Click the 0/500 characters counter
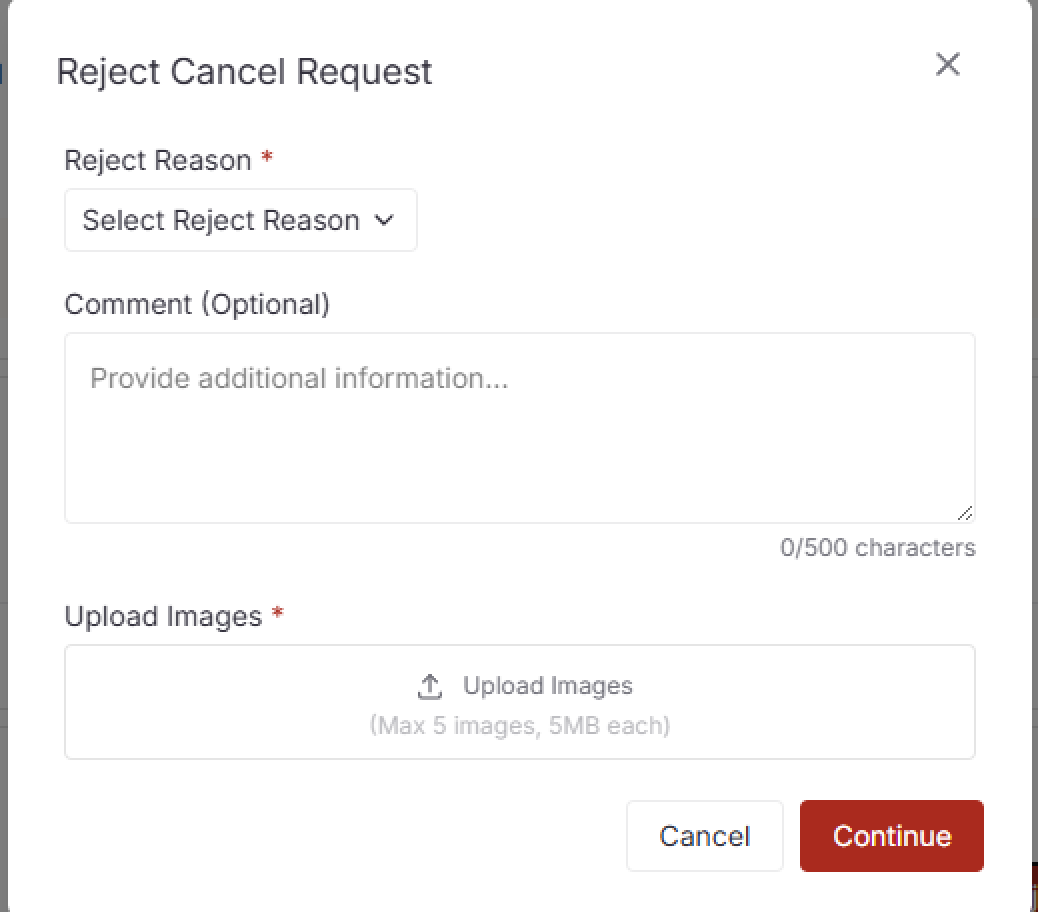Viewport: 1038px width, 912px height. click(878, 547)
